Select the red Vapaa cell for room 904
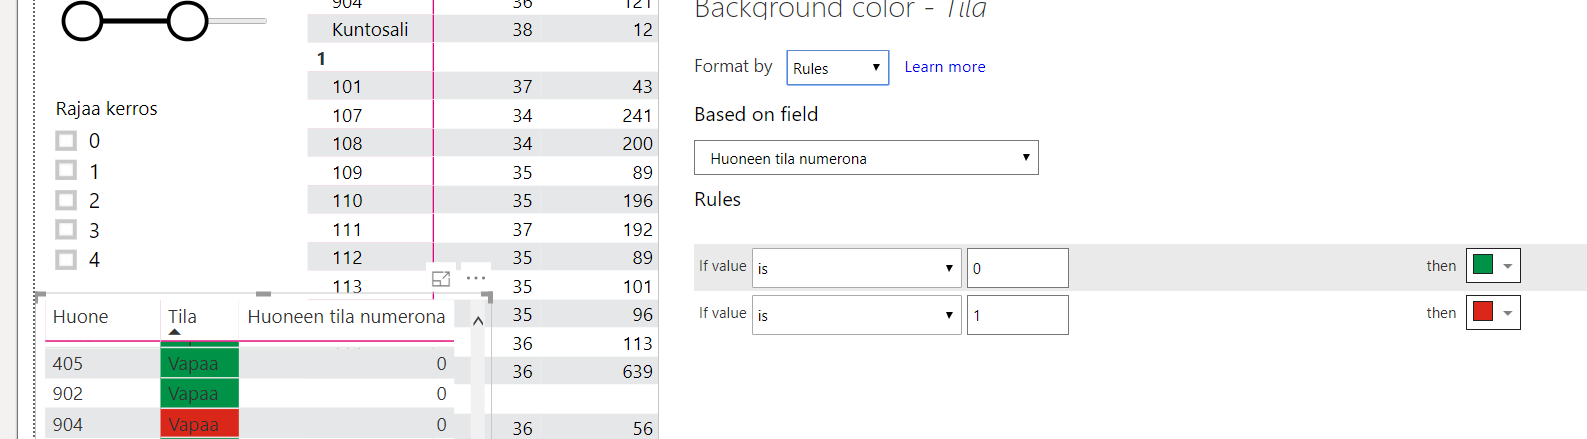This screenshot has height=439, width=1587. pyautogui.click(x=199, y=424)
